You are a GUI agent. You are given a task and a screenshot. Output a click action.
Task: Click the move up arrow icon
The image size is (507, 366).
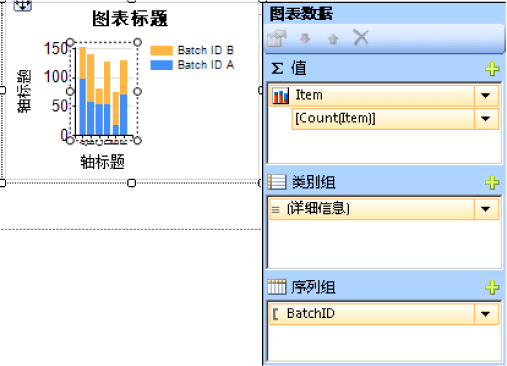click(x=333, y=39)
